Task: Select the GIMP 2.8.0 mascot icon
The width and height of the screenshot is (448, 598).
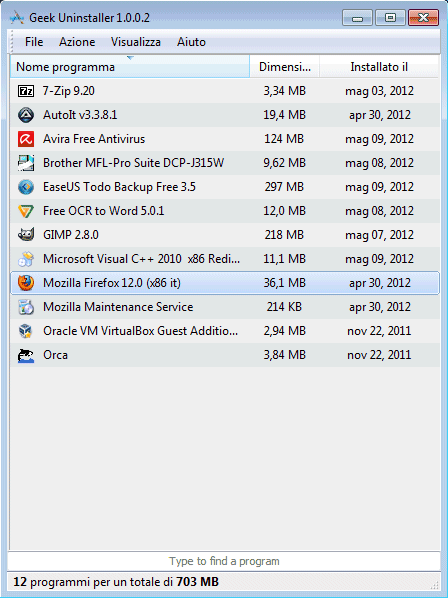Action: (x=26, y=235)
